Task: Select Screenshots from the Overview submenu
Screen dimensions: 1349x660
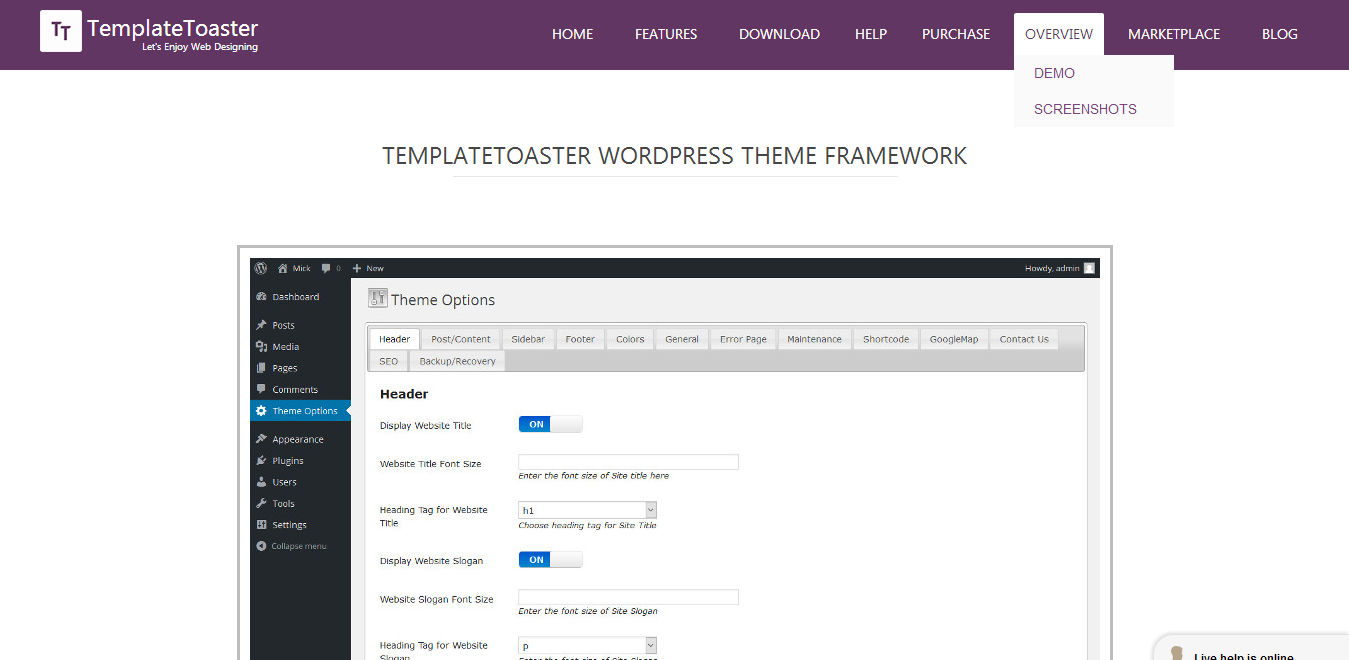Action: [1085, 109]
